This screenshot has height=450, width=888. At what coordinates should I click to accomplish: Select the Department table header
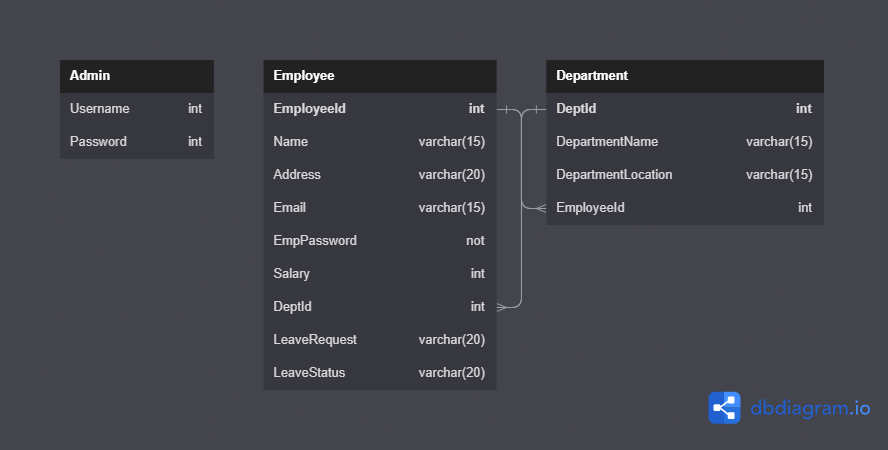pos(684,76)
